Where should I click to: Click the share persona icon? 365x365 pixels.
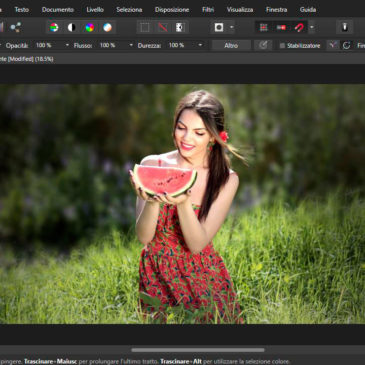(16, 27)
